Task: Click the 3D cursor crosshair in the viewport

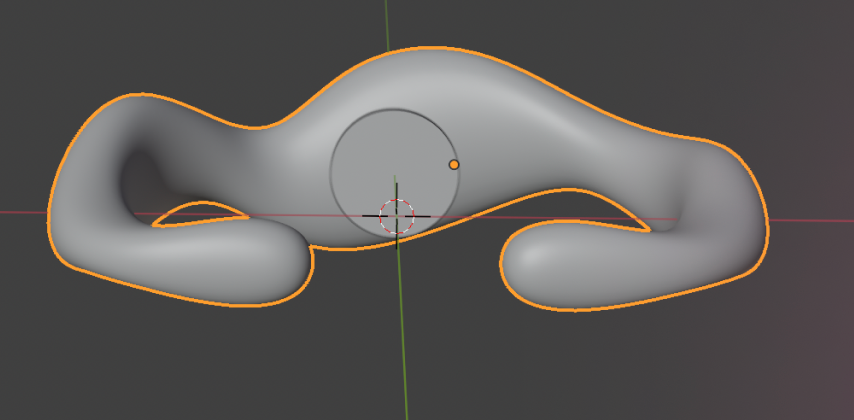Action: (396, 216)
